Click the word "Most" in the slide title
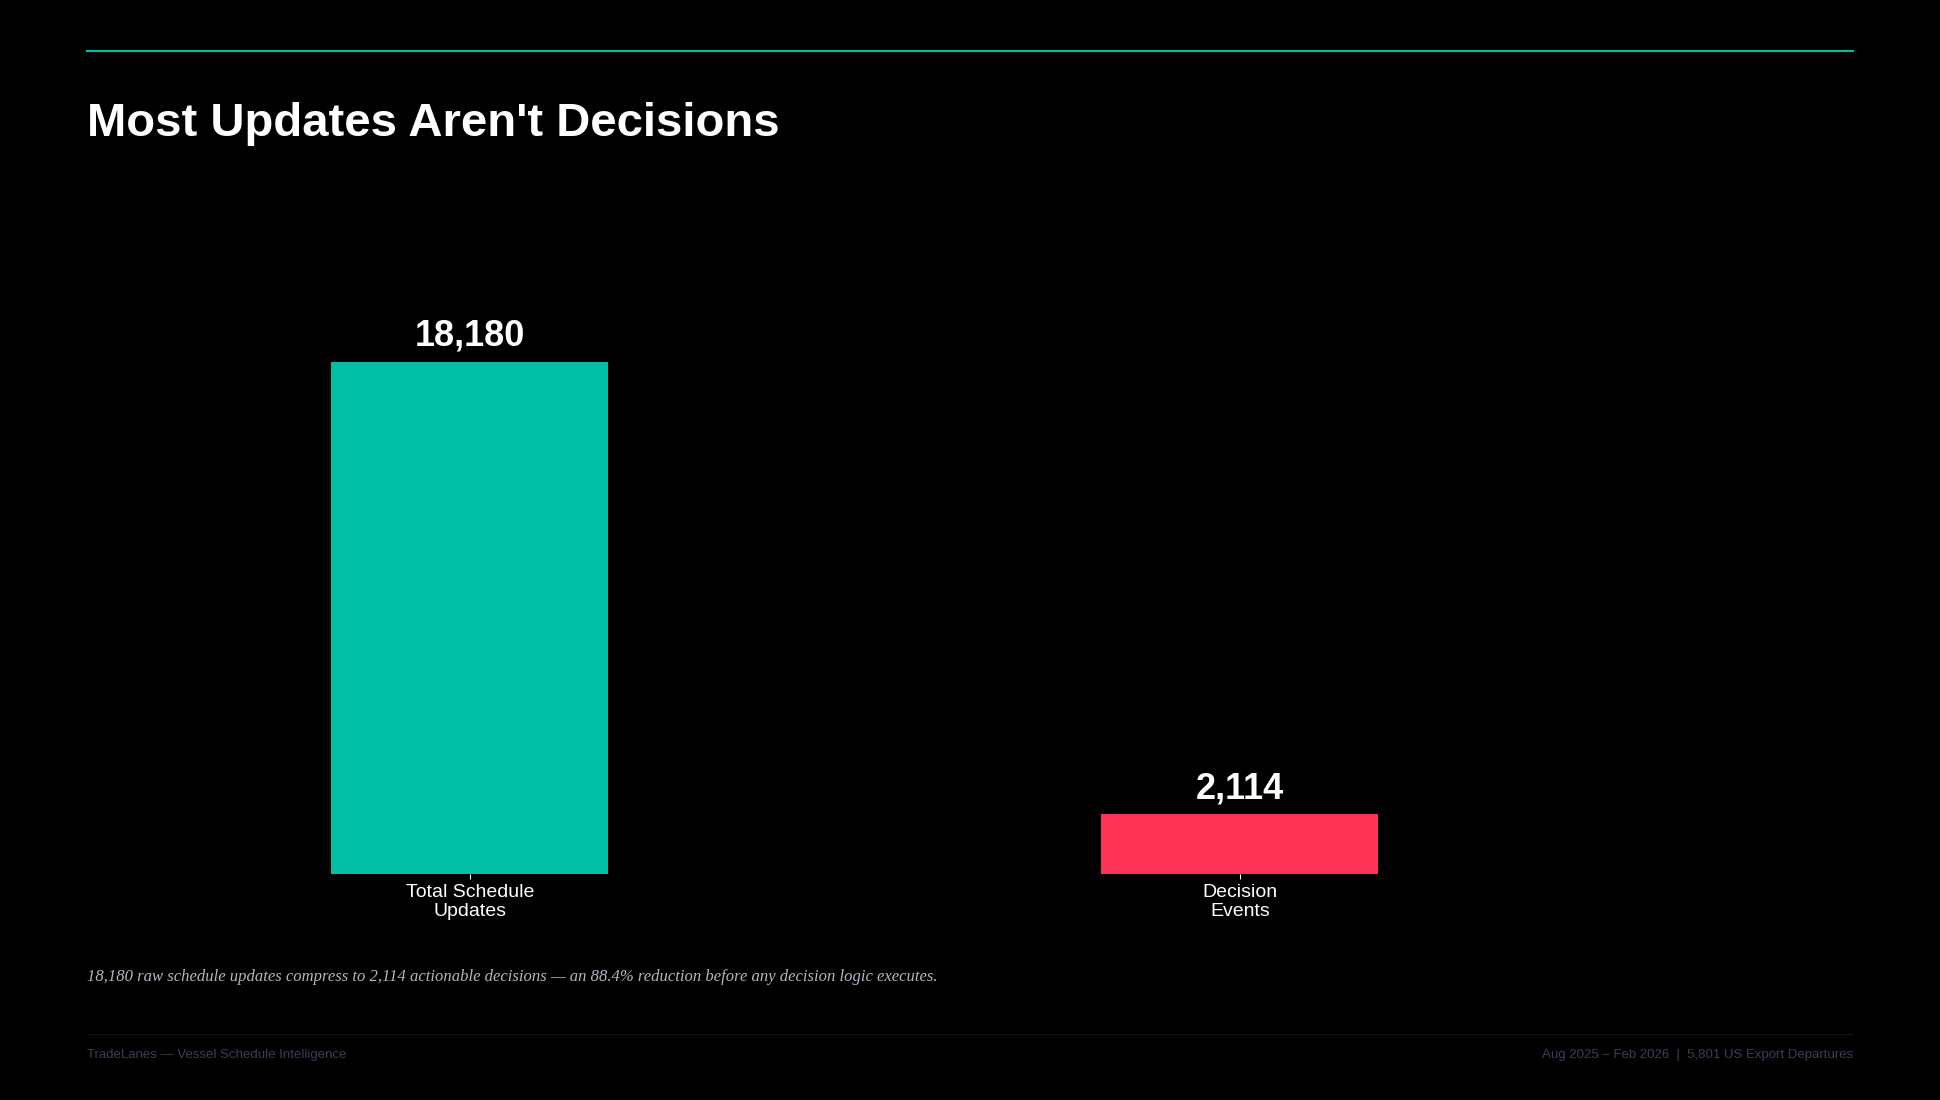Viewport: 1940px width, 1100px height. (x=141, y=121)
